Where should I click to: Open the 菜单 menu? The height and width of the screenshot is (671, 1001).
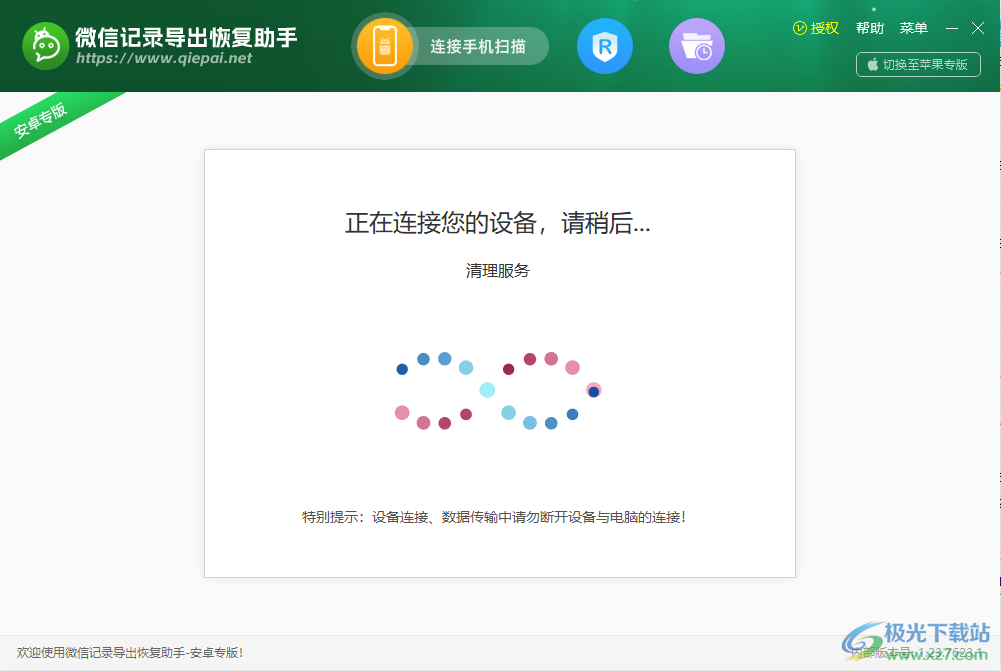click(913, 28)
